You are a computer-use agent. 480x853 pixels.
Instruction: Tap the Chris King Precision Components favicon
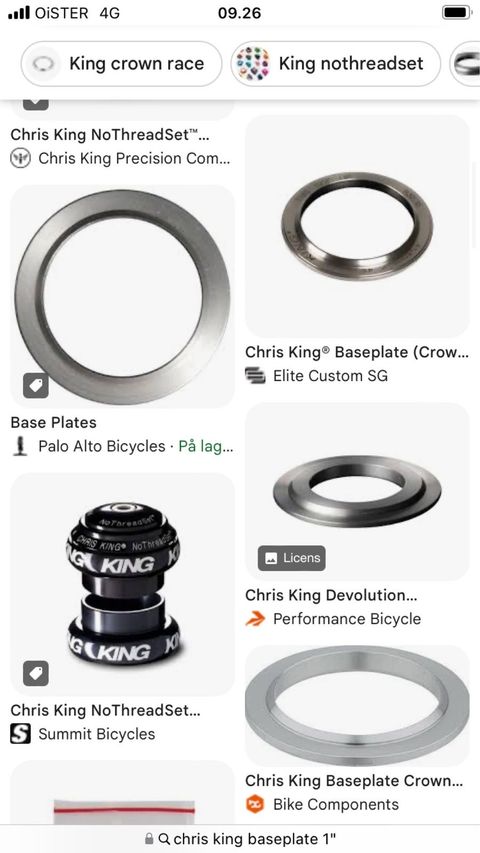[20, 158]
